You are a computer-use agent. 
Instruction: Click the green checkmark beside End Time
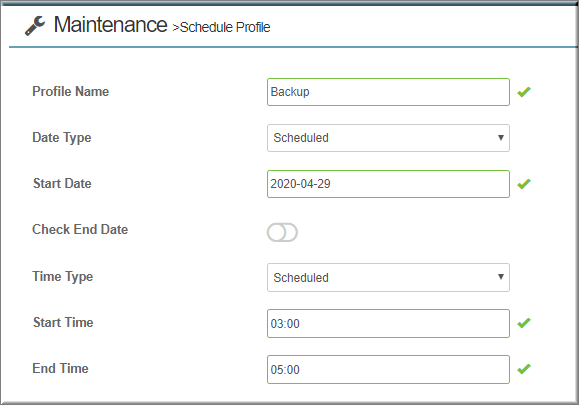tap(524, 369)
